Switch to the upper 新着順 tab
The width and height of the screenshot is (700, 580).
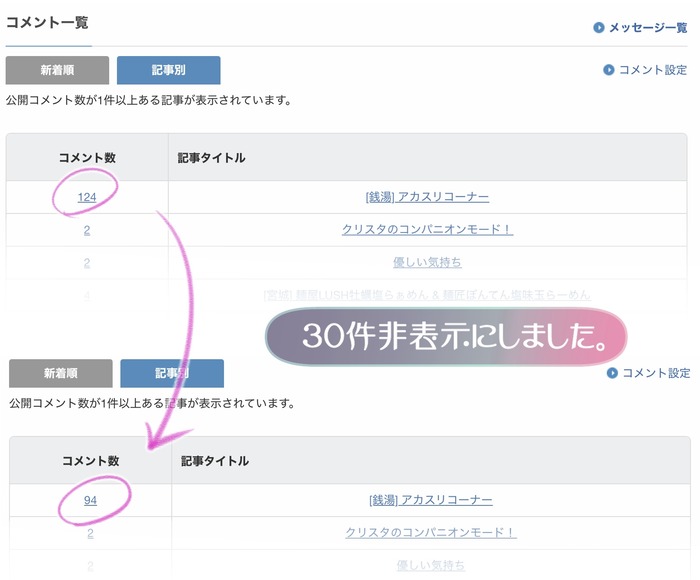(x=57, y=70)
